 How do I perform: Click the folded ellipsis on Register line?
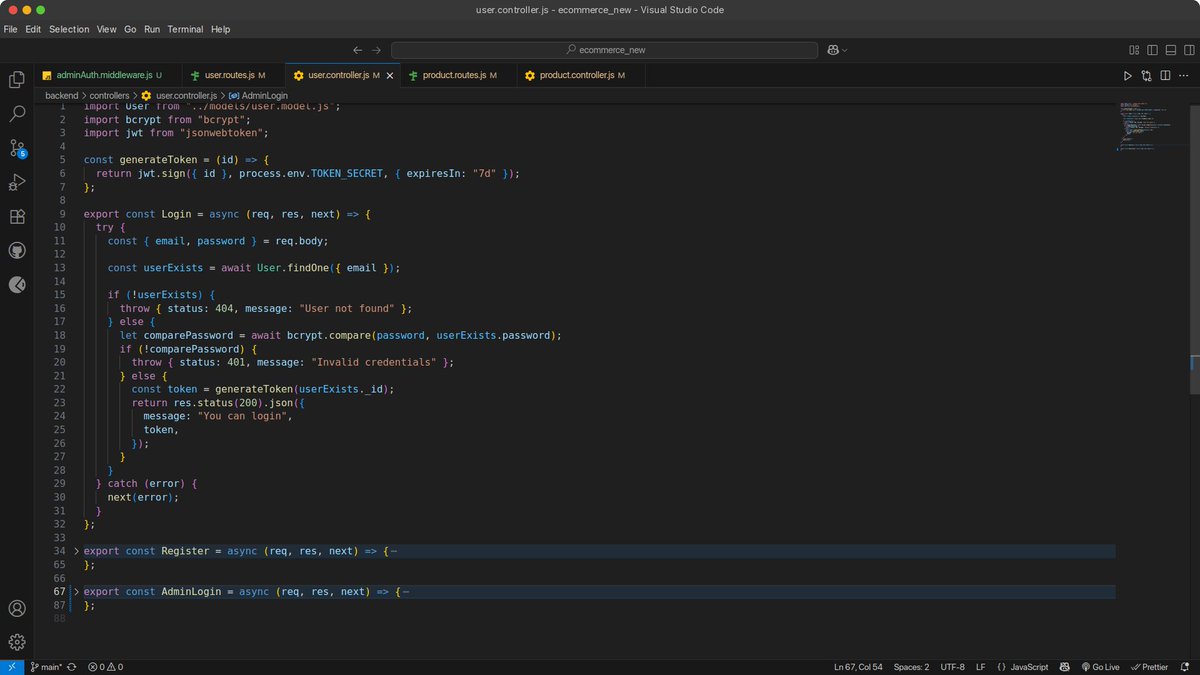pyautogui.click(x=394, y=551)
